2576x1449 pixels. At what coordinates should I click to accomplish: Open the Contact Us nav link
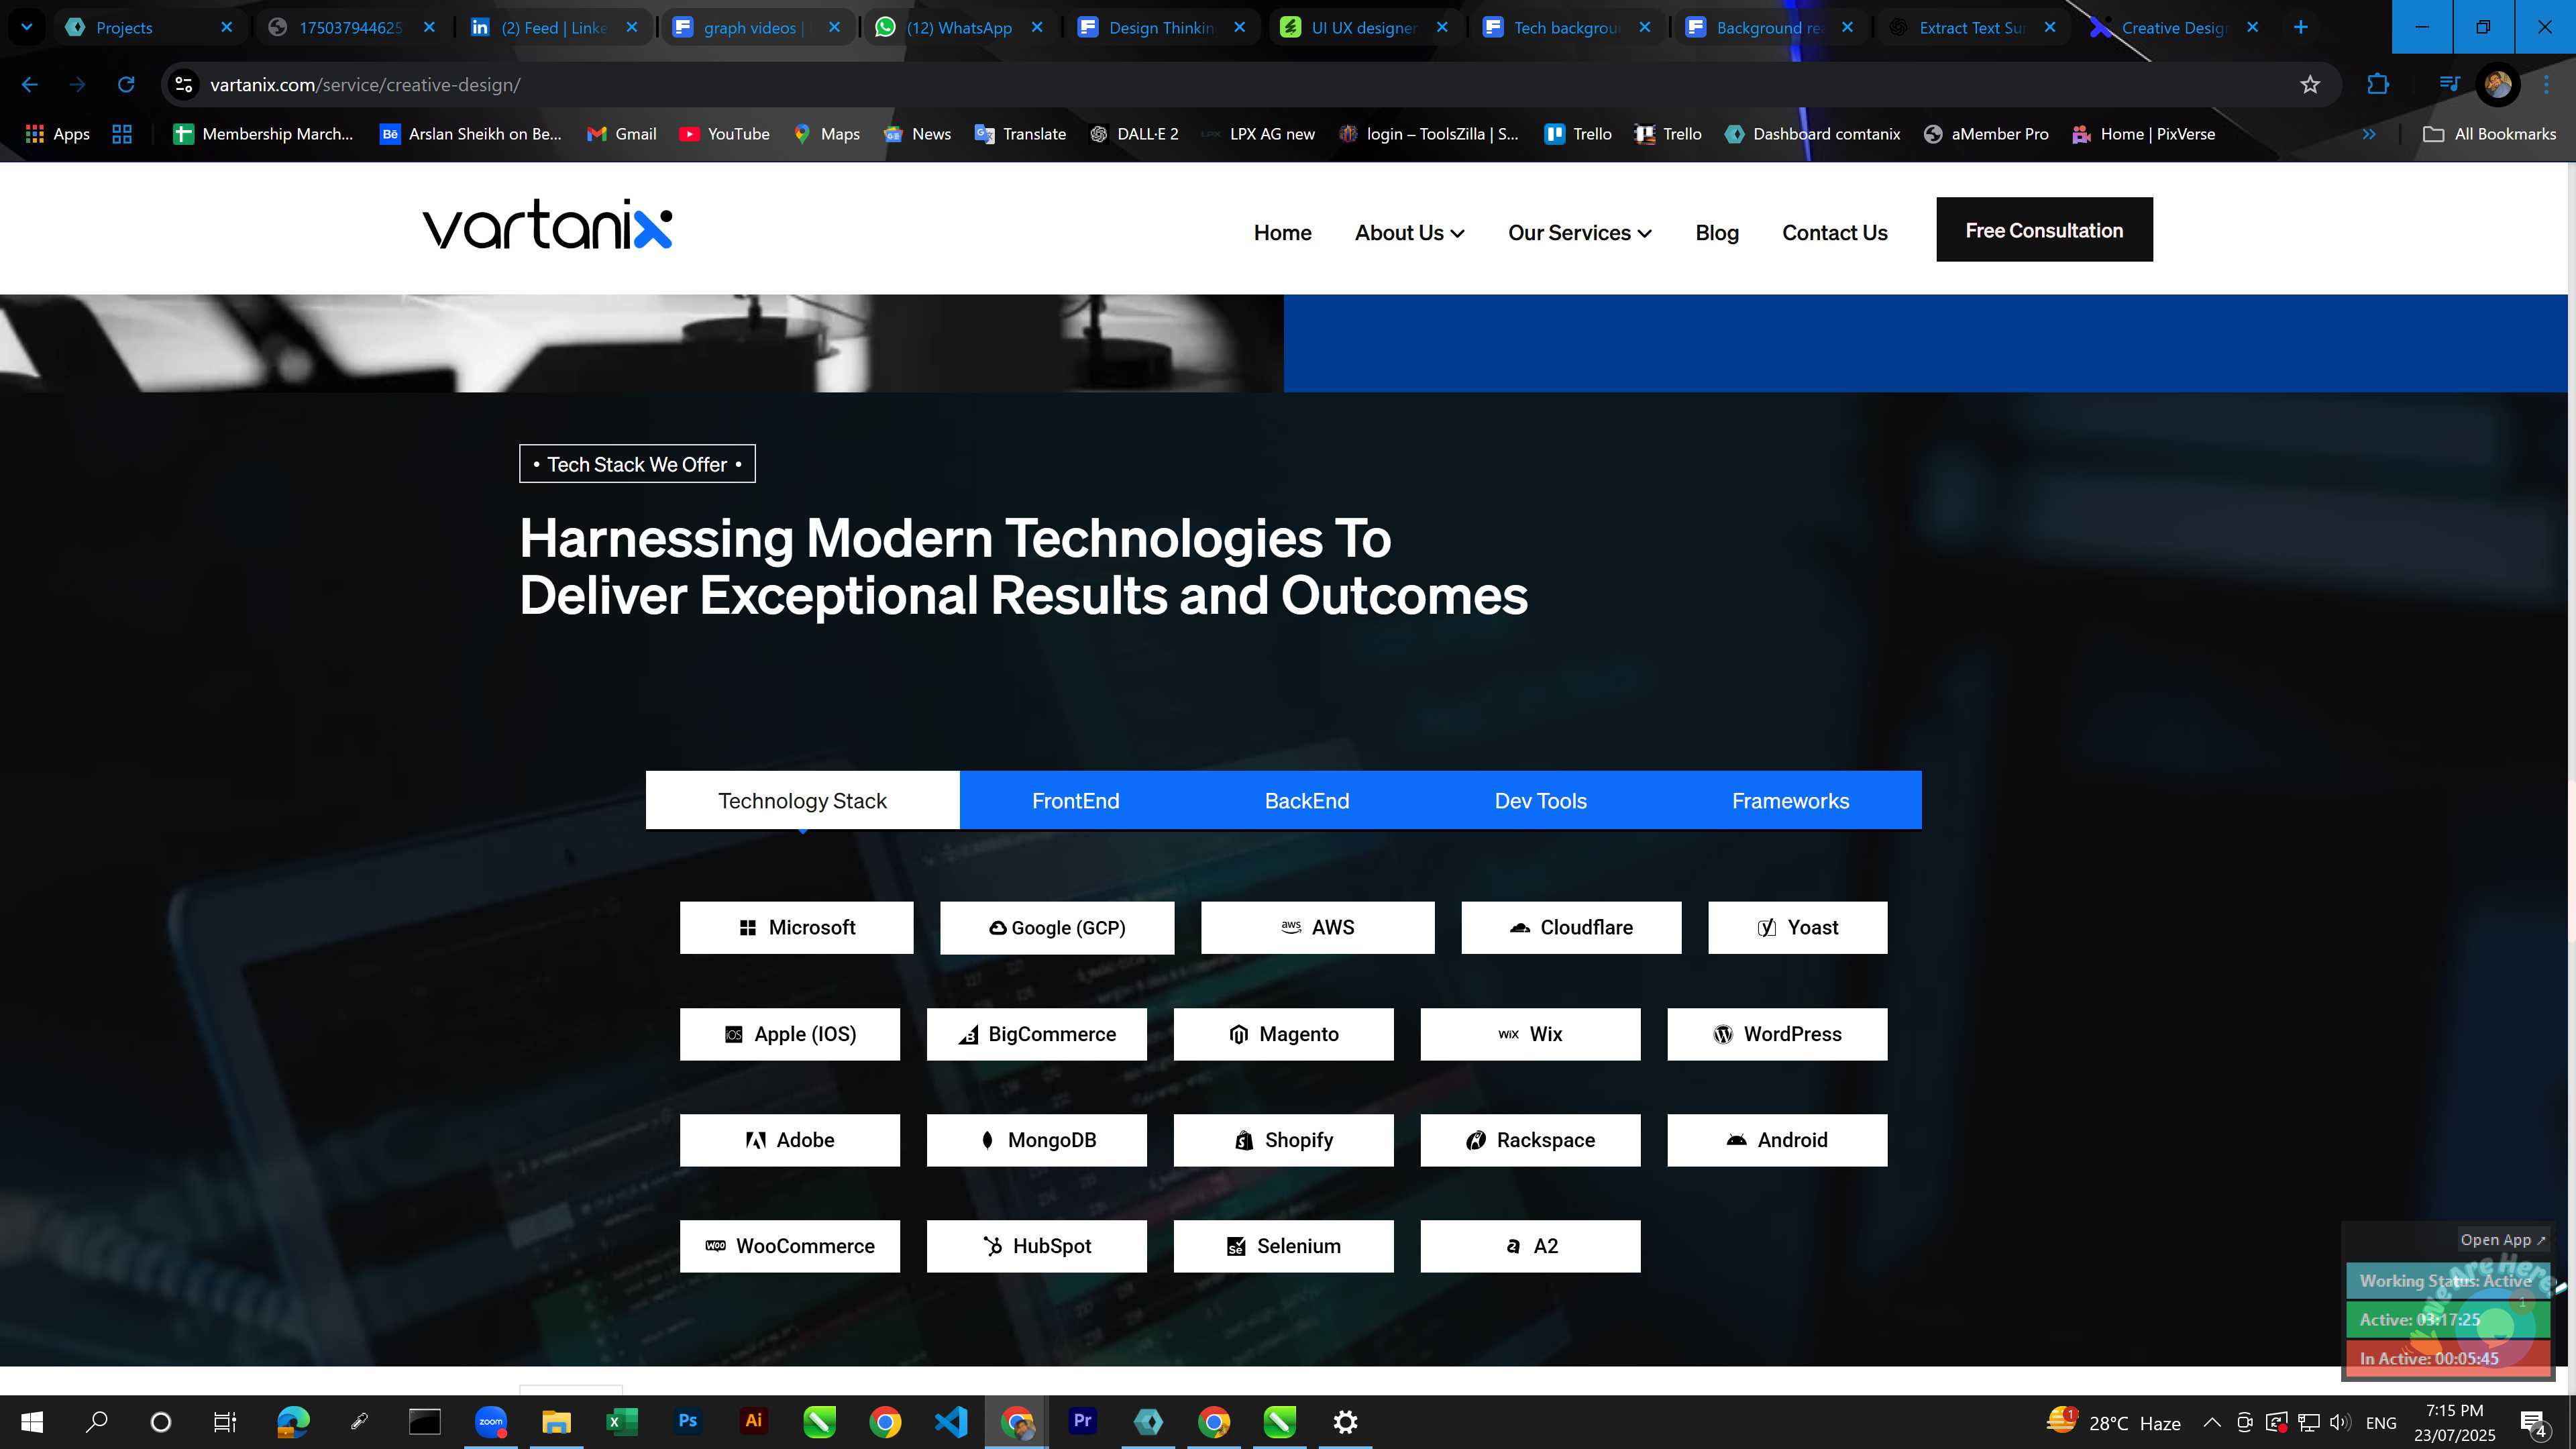1834,233
